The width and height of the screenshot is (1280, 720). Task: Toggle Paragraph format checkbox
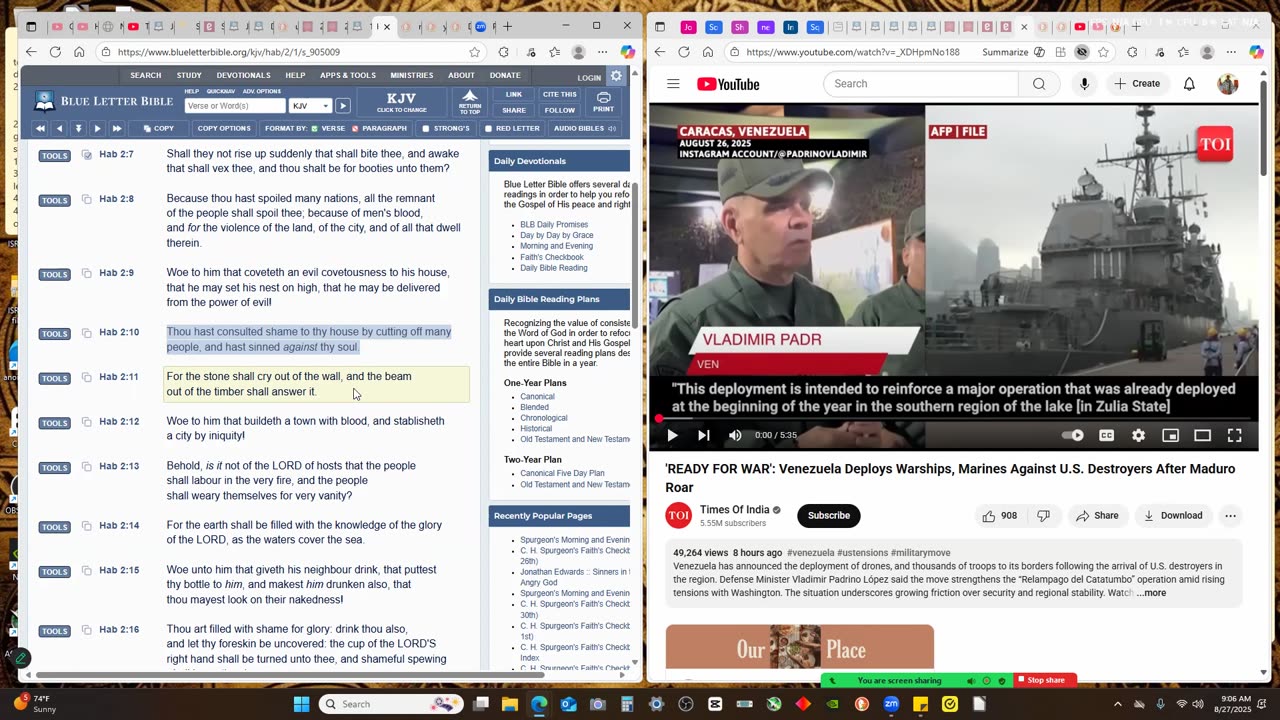[355, 128]
